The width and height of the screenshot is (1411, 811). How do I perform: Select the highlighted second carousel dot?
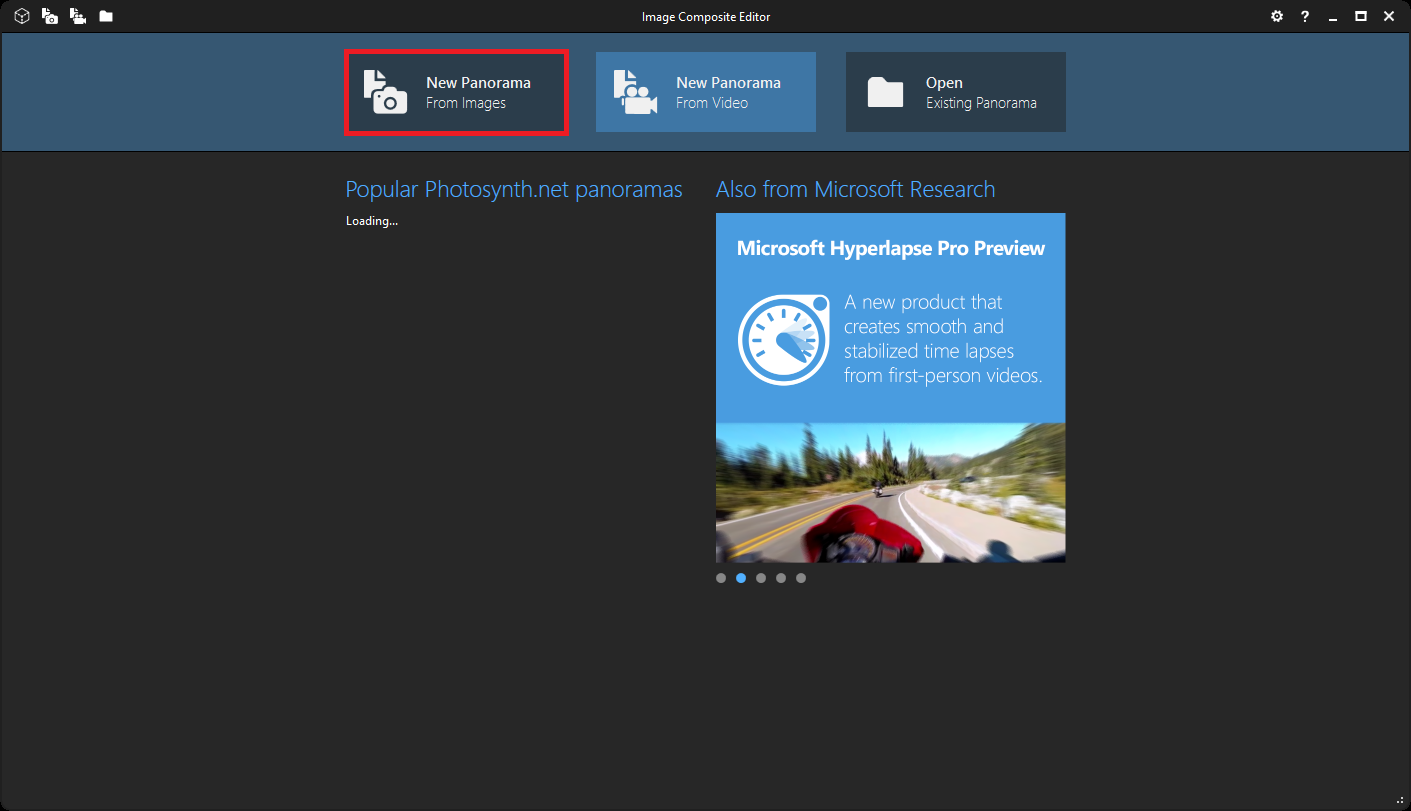(741, 578)
